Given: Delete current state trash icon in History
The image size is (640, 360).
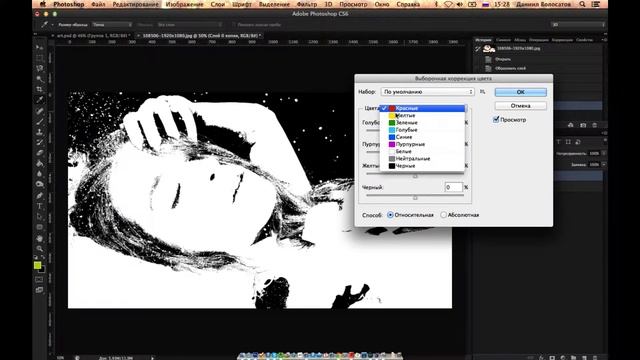Looking at the screenshot, I should click(x=595, y=125).
